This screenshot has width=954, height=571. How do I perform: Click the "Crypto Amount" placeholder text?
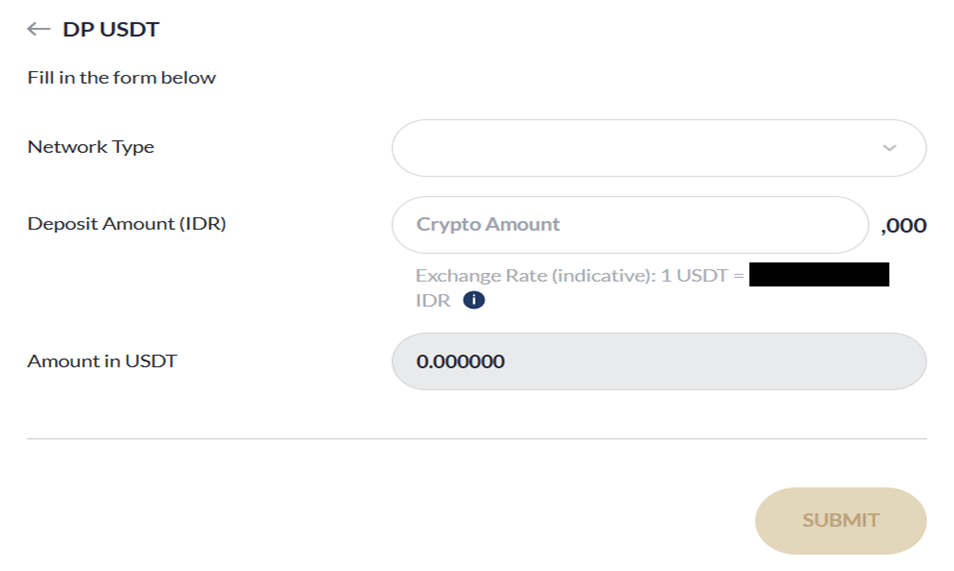(x=488, y=225)
